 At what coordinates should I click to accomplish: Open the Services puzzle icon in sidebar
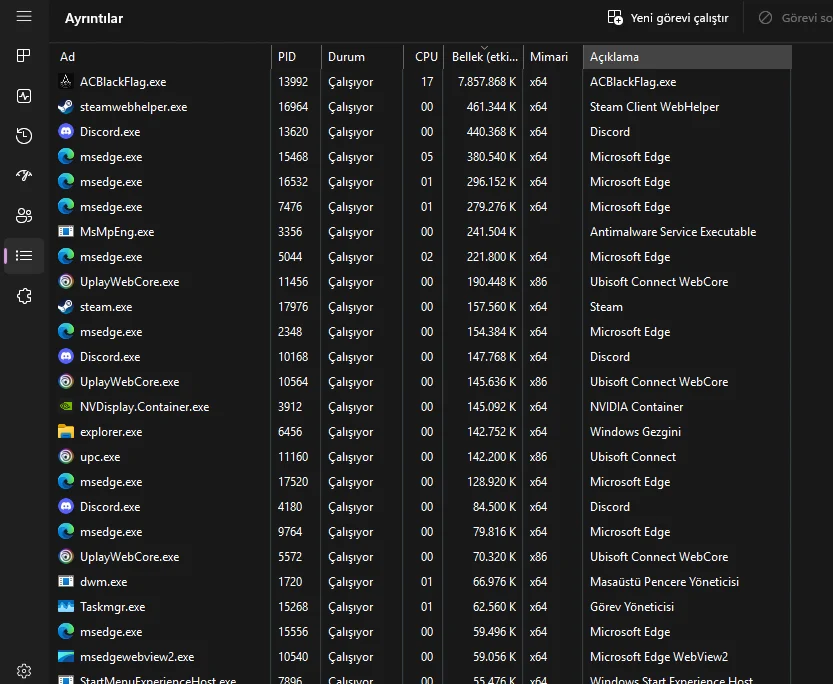(24, 296)
